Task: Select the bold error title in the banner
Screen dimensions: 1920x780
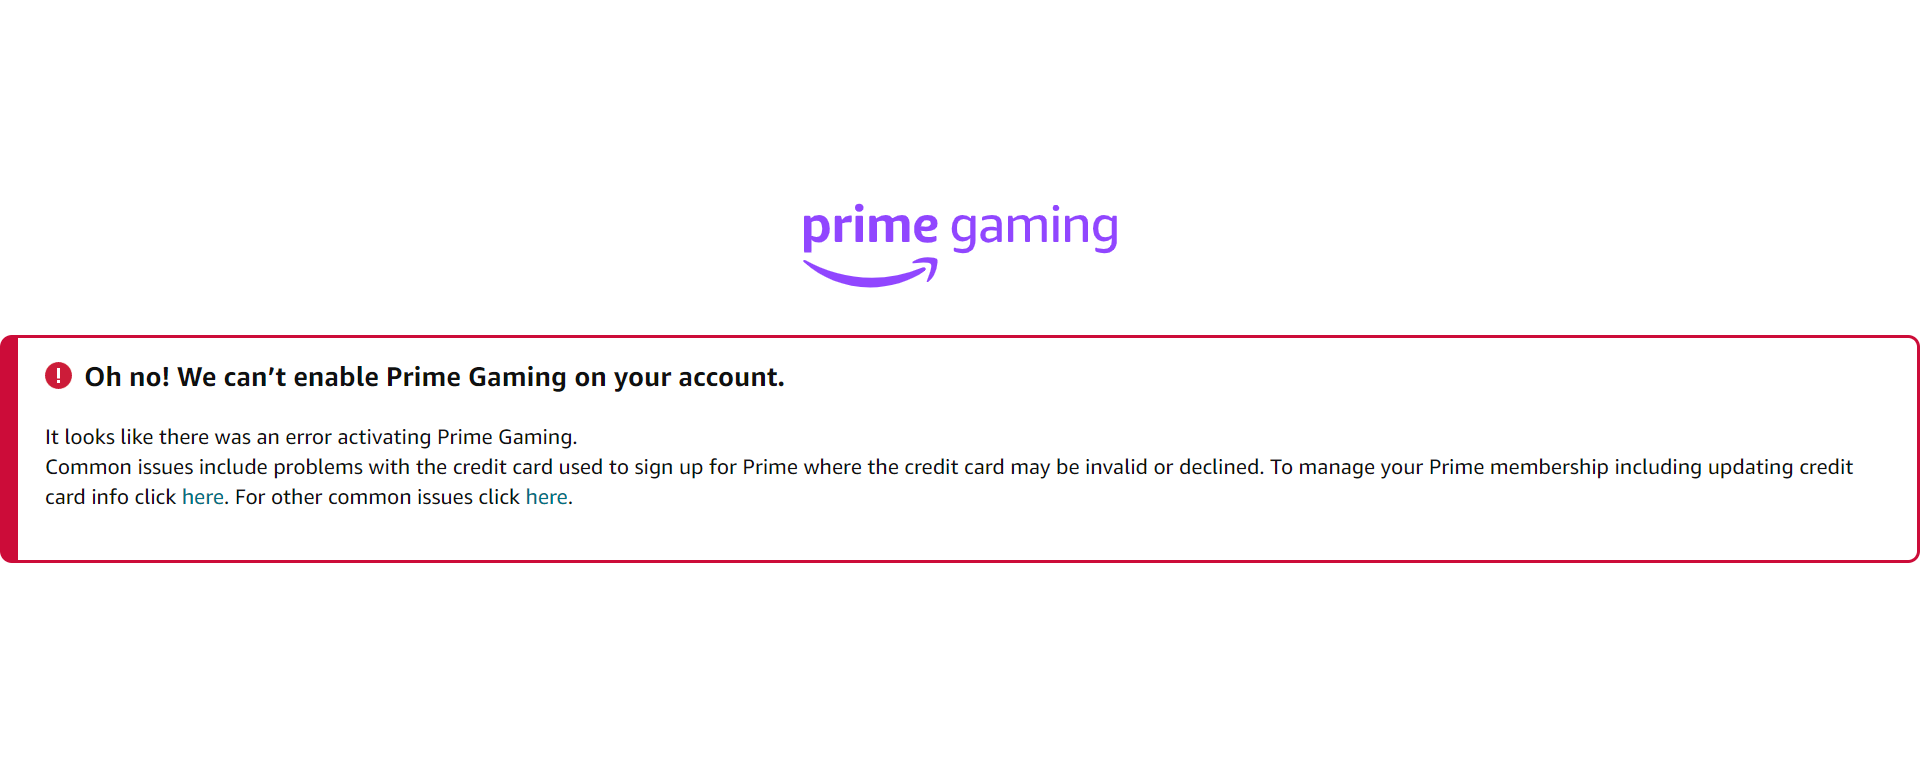Action: pyautogui.click(x=435, y=377)
